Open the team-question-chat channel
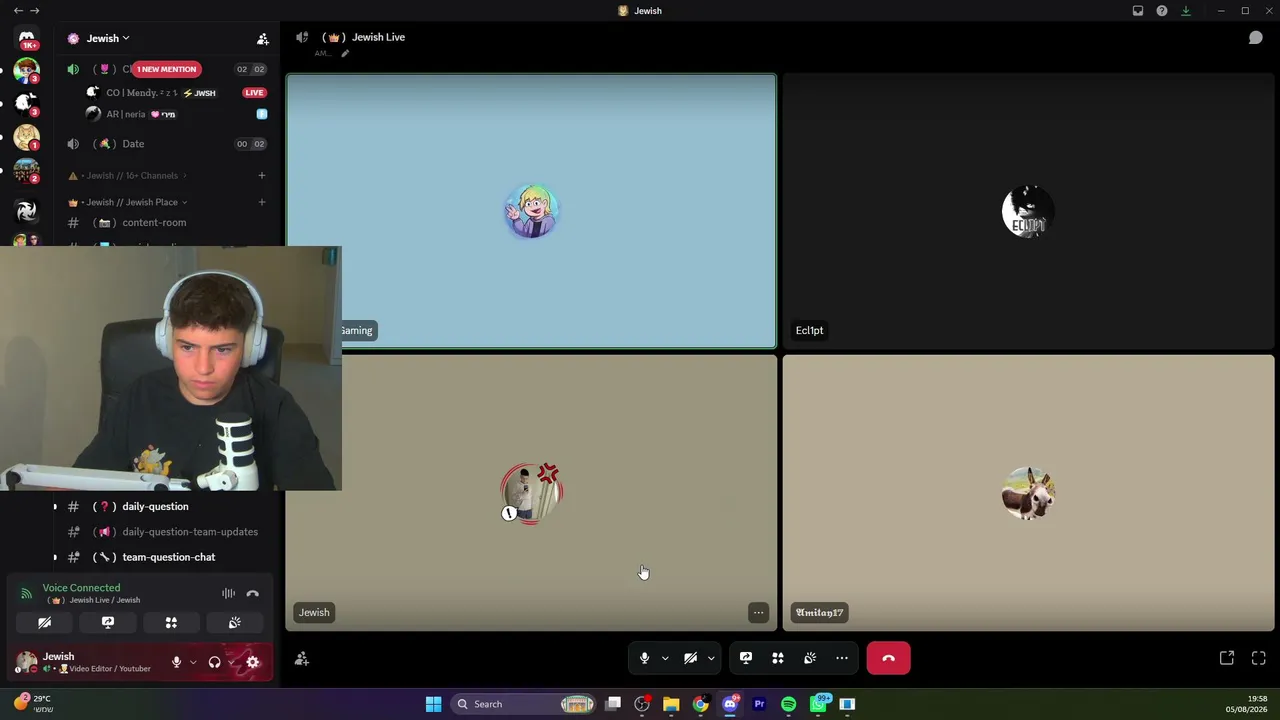1280x720 pixels. [167, 557]
